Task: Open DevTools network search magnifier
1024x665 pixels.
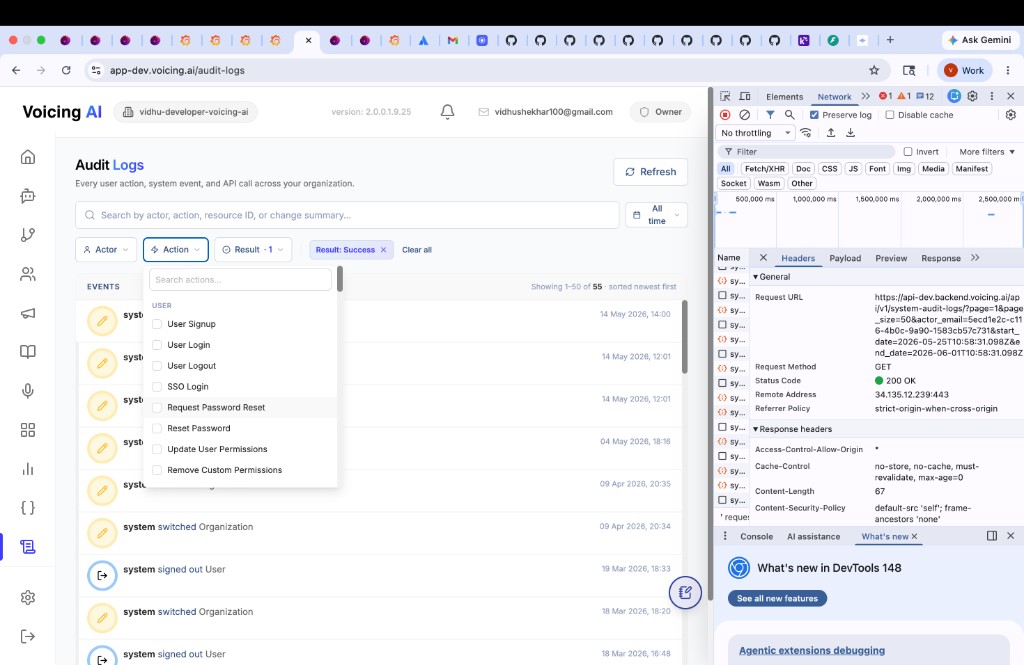Action: pyautogui.click(x=790, y=114)
